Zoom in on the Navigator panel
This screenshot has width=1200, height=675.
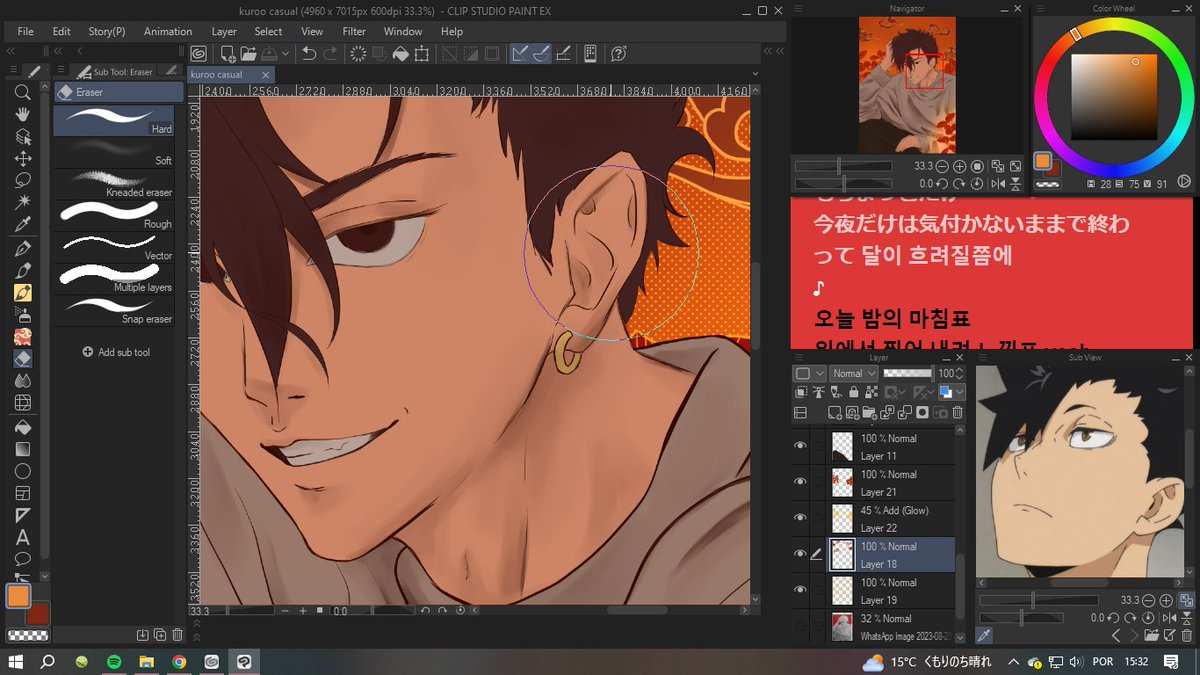[959, 166]
